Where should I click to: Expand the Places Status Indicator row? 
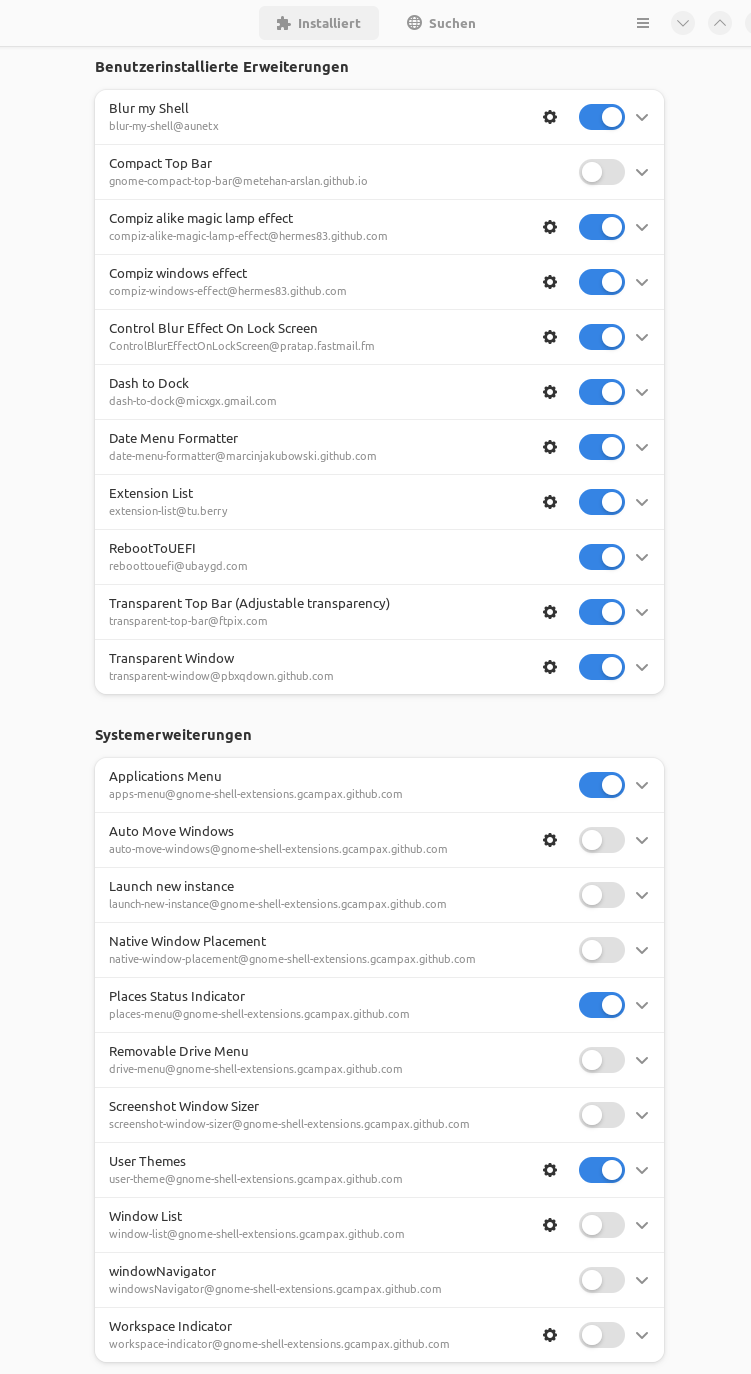coord(642,1005)
